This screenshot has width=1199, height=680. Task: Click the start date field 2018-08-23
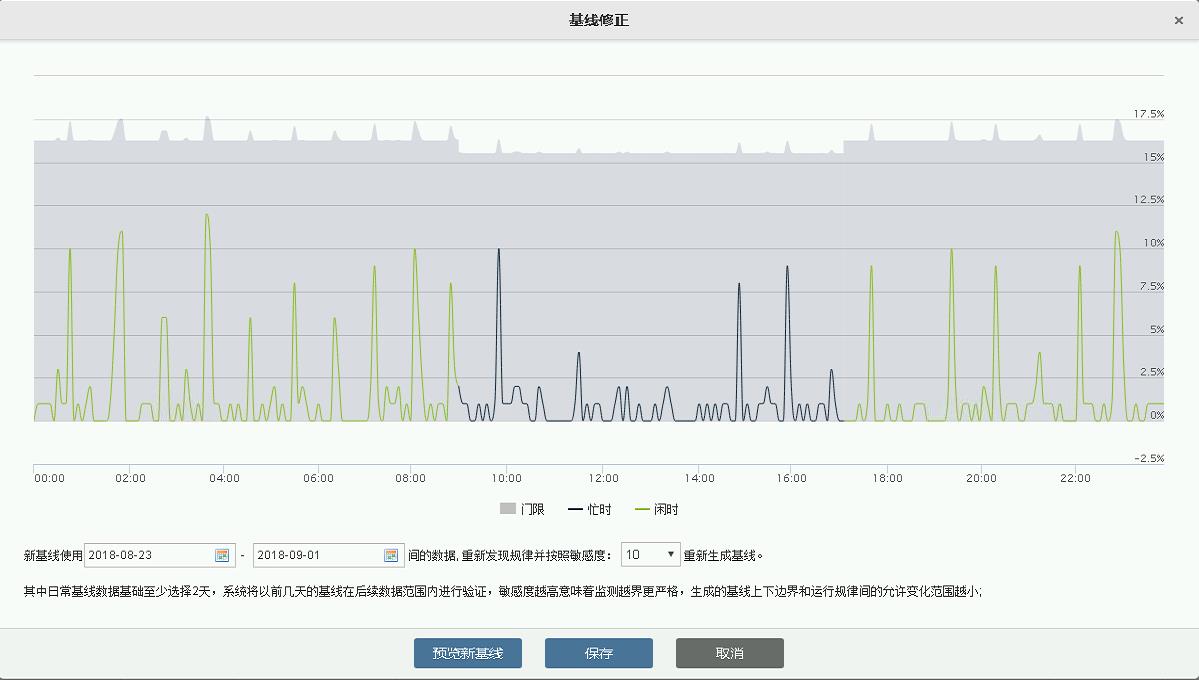coord(150,555)
